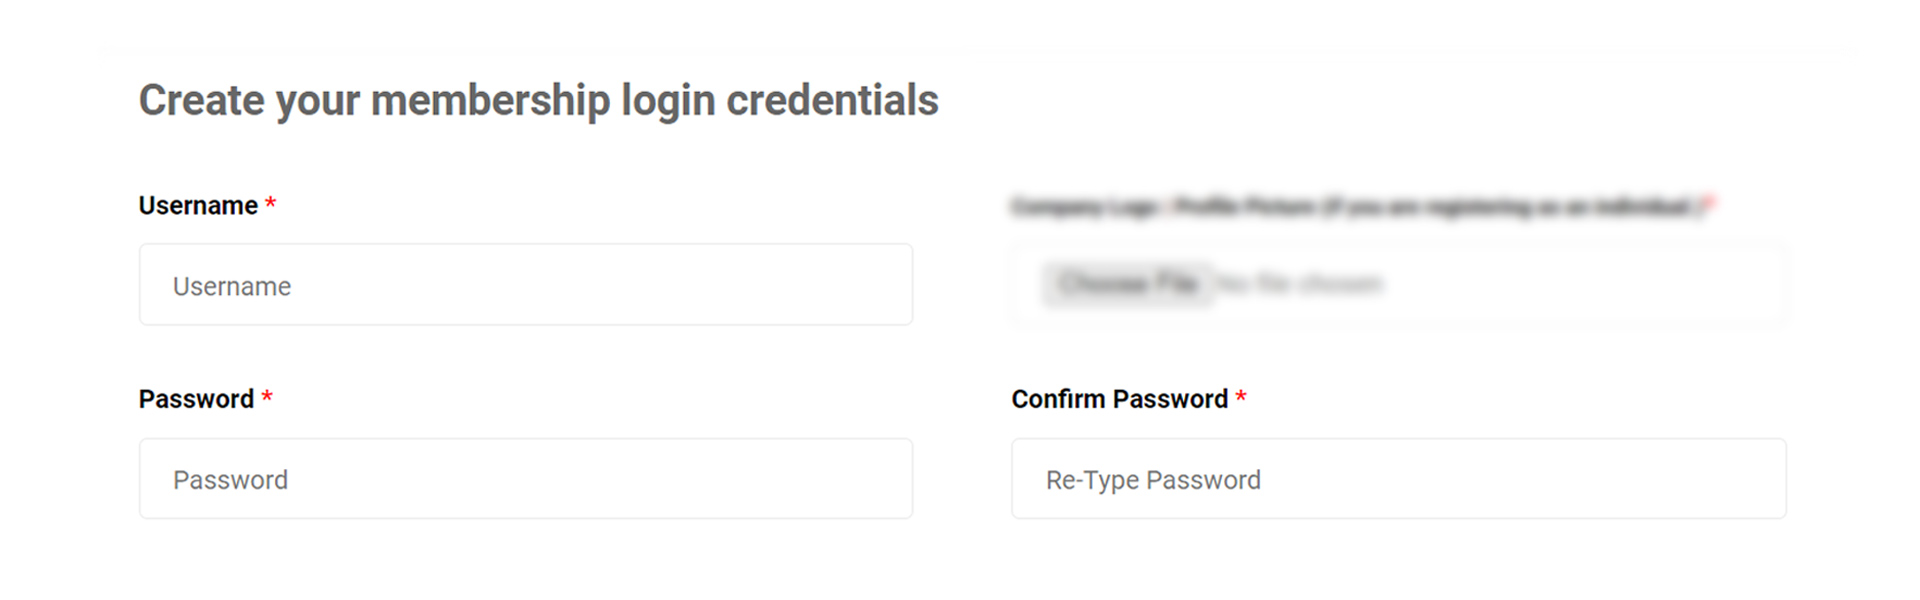Click the empty area of the file upload box
This screenshot has height=600, width=1920.
click(x=1585, y=284)
